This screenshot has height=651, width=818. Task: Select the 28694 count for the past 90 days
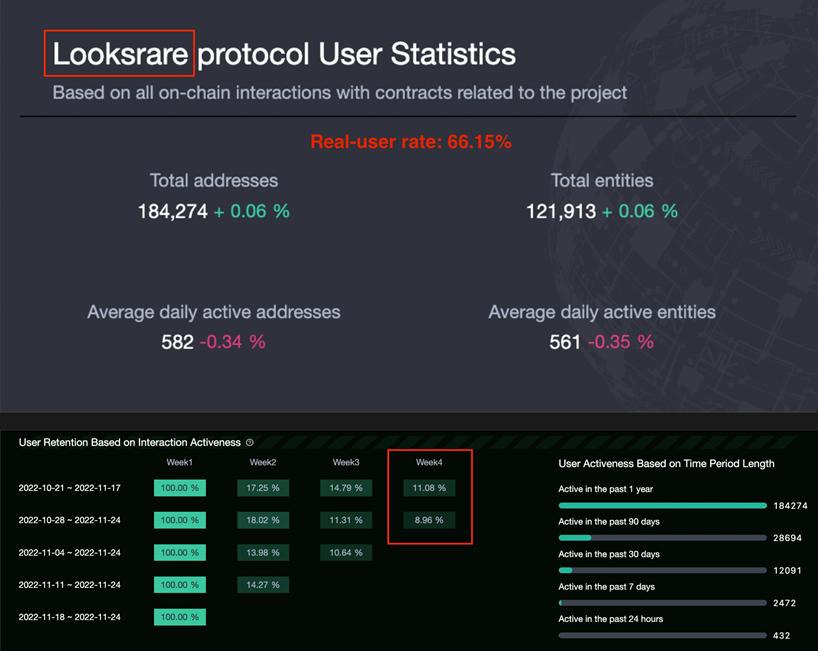[x=787, y=538]
